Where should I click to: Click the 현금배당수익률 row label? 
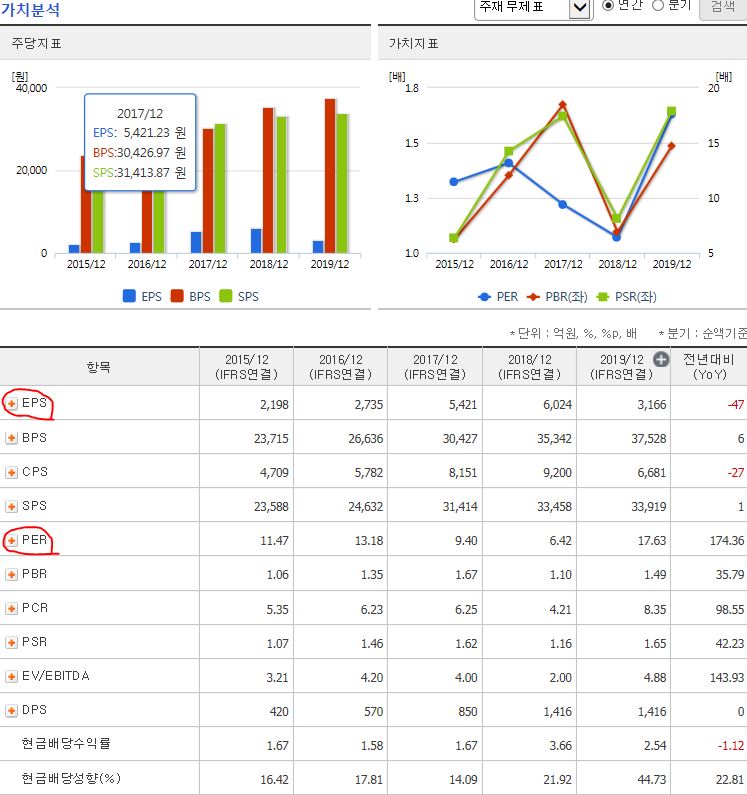pyautogui.click(x=66, y=743)
